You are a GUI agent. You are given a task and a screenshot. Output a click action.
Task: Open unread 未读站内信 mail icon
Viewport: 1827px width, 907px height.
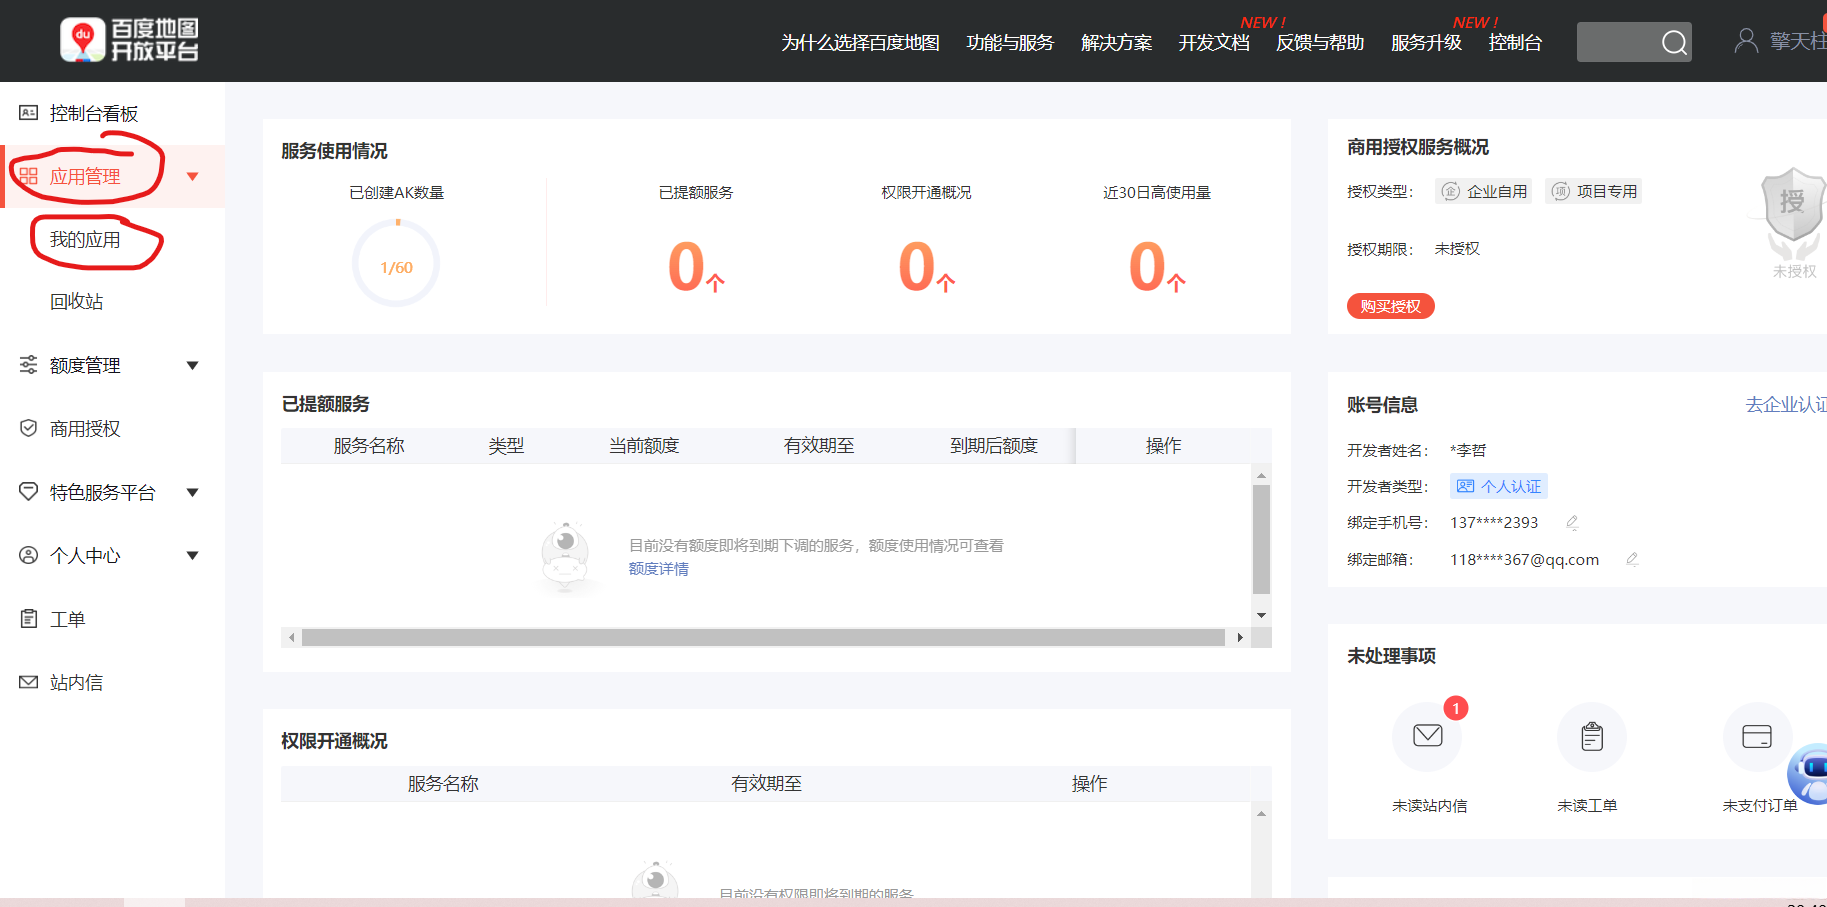pos(1427,736)
